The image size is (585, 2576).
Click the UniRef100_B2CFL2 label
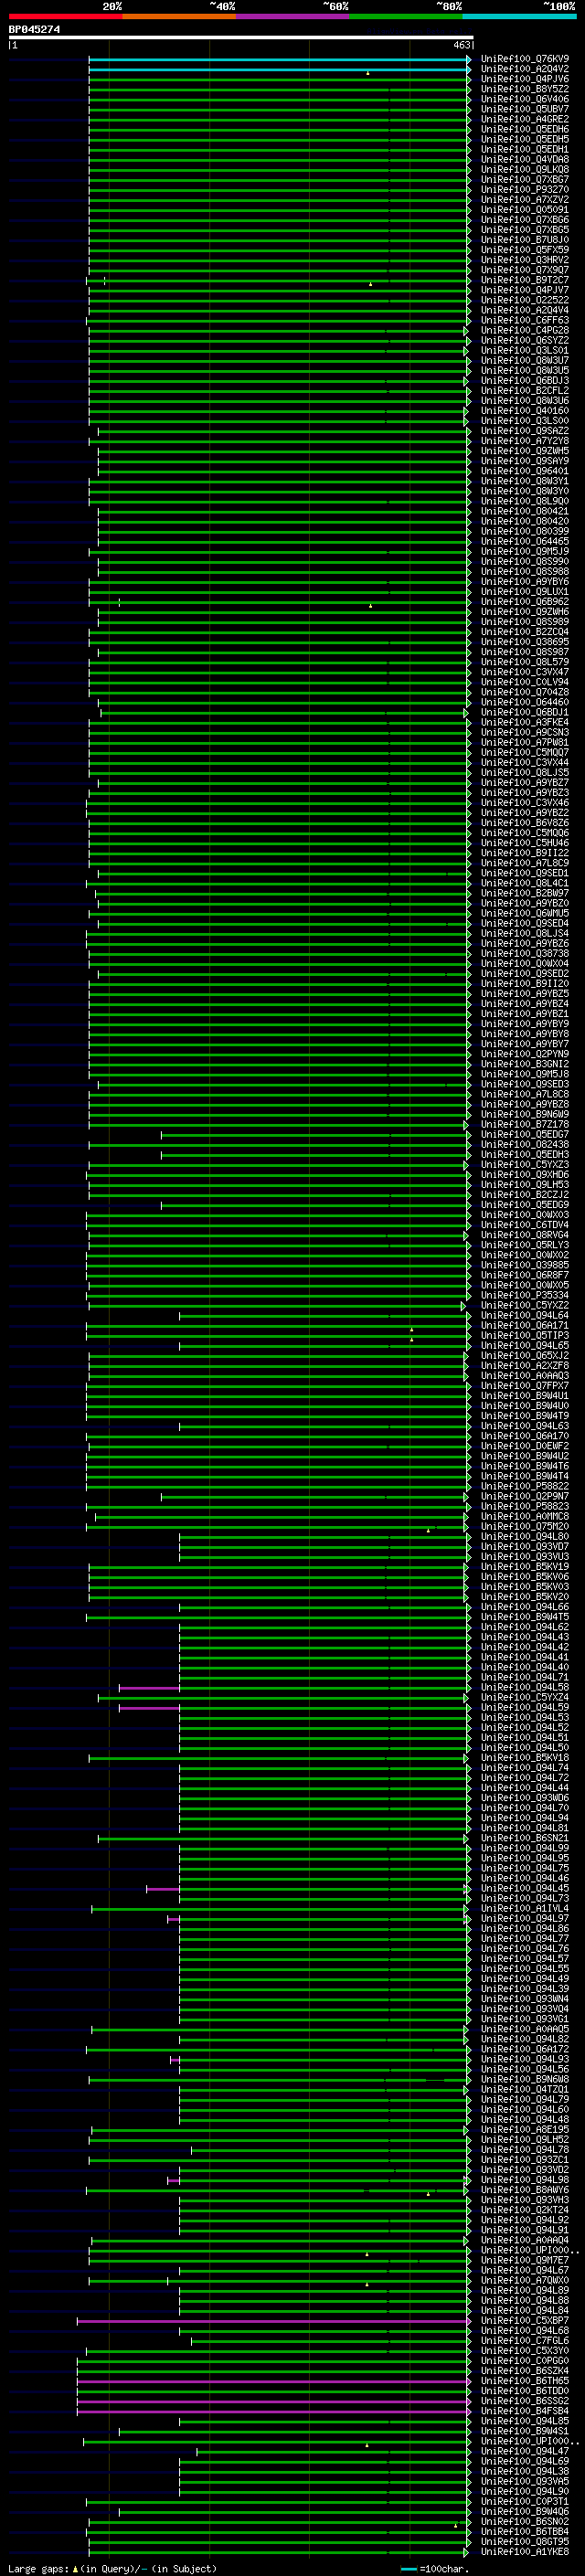click(x=525, y=390)
